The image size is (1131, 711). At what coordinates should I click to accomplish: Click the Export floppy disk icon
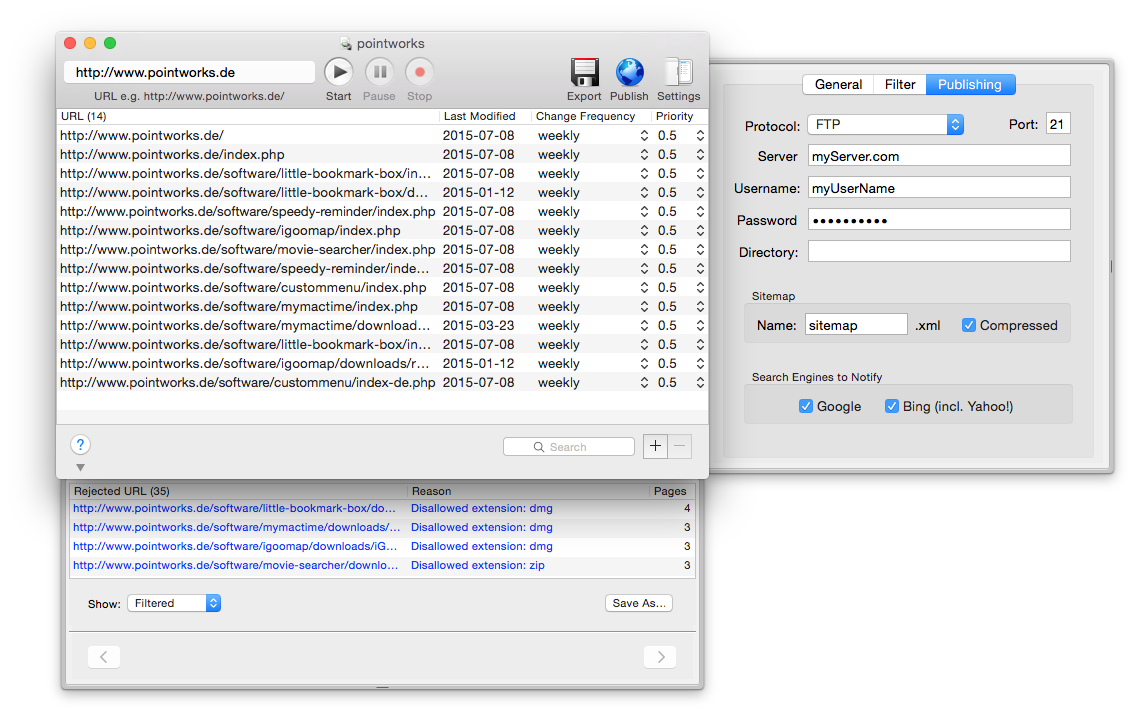click(584, 72)
